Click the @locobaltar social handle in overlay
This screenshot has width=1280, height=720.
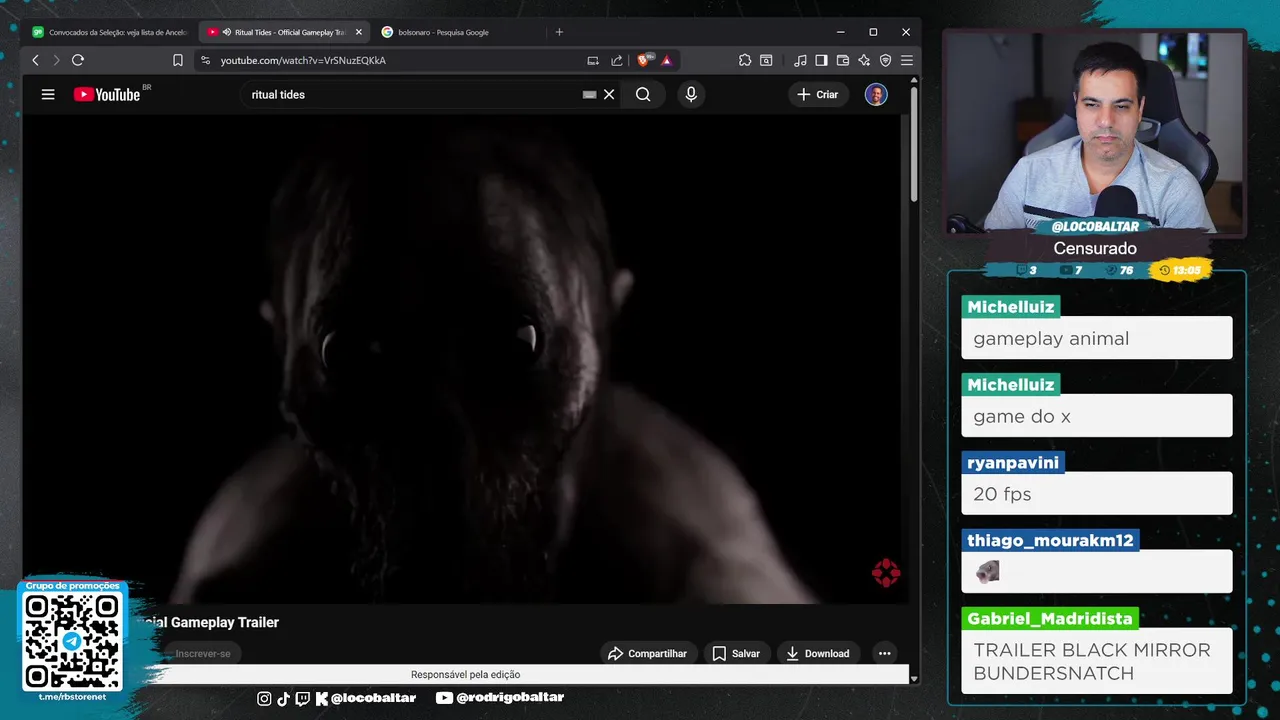[366, 698]
